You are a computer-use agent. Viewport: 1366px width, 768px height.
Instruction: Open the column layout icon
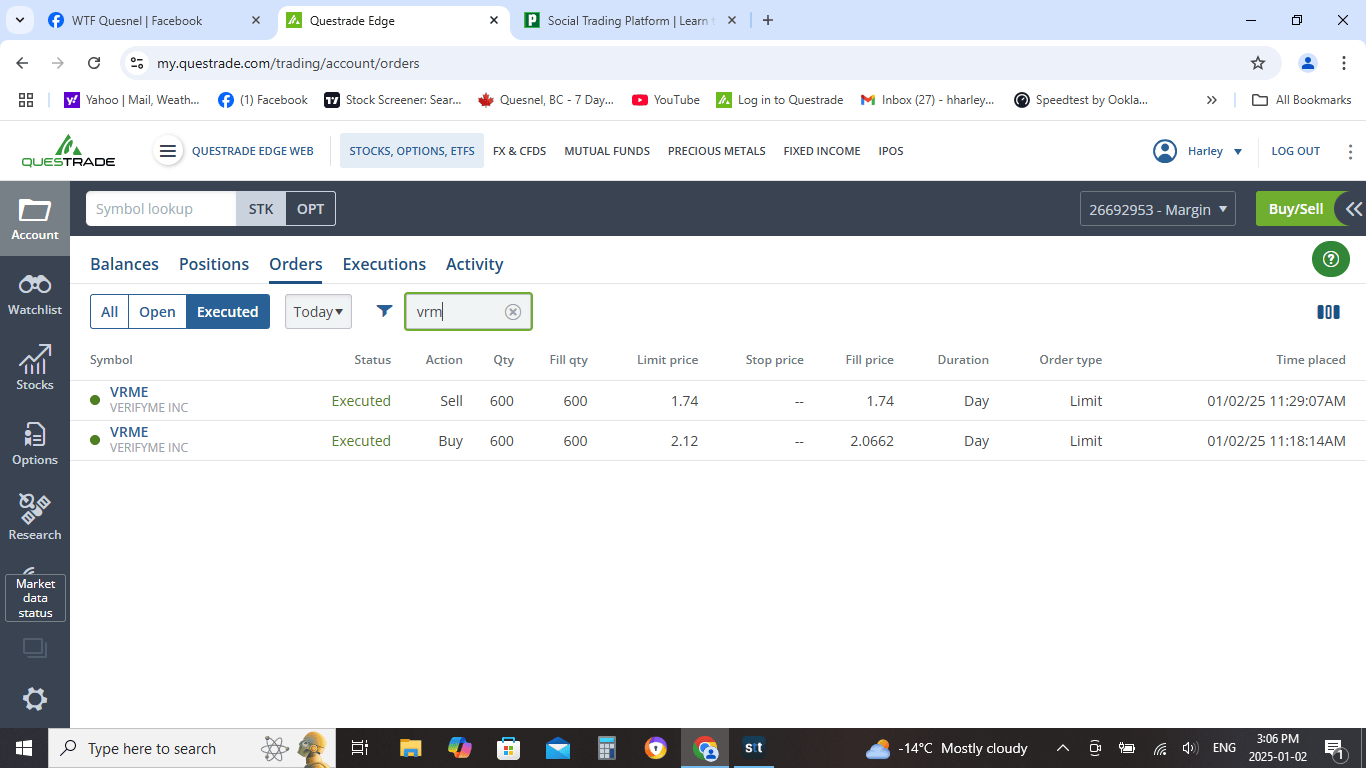tap(1328, 312)
